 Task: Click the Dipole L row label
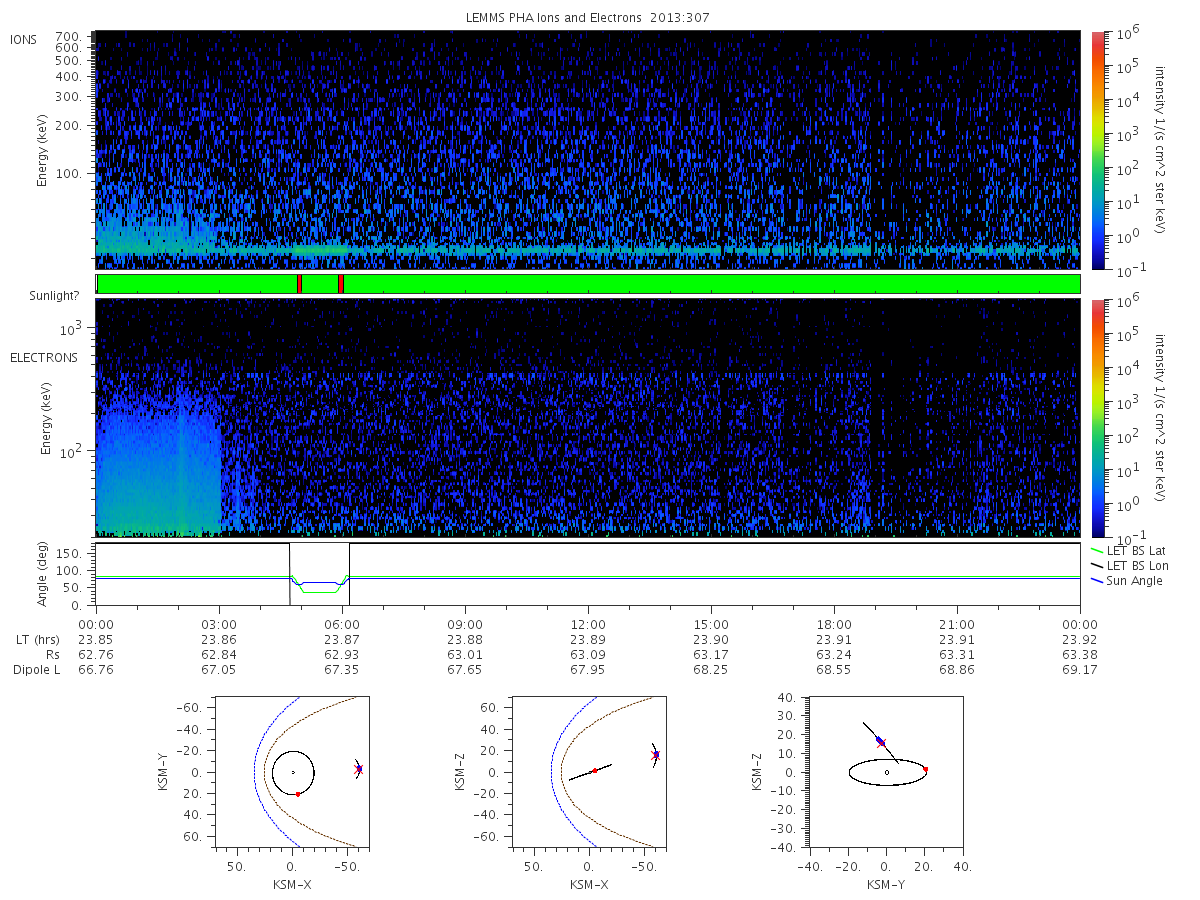click(x=37, y=670)
